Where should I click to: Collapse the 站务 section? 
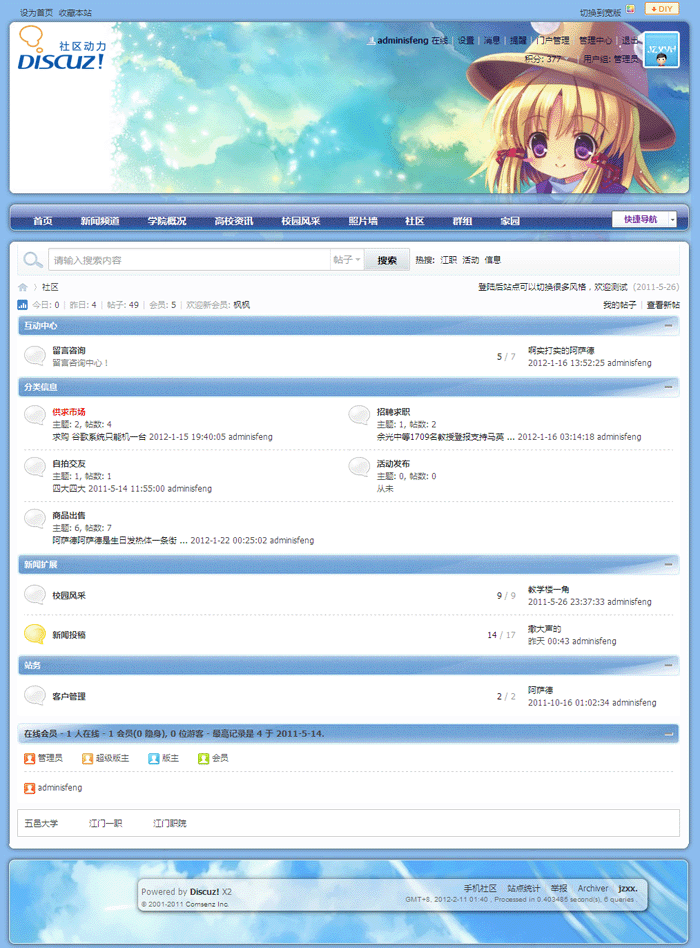(668, 664)
